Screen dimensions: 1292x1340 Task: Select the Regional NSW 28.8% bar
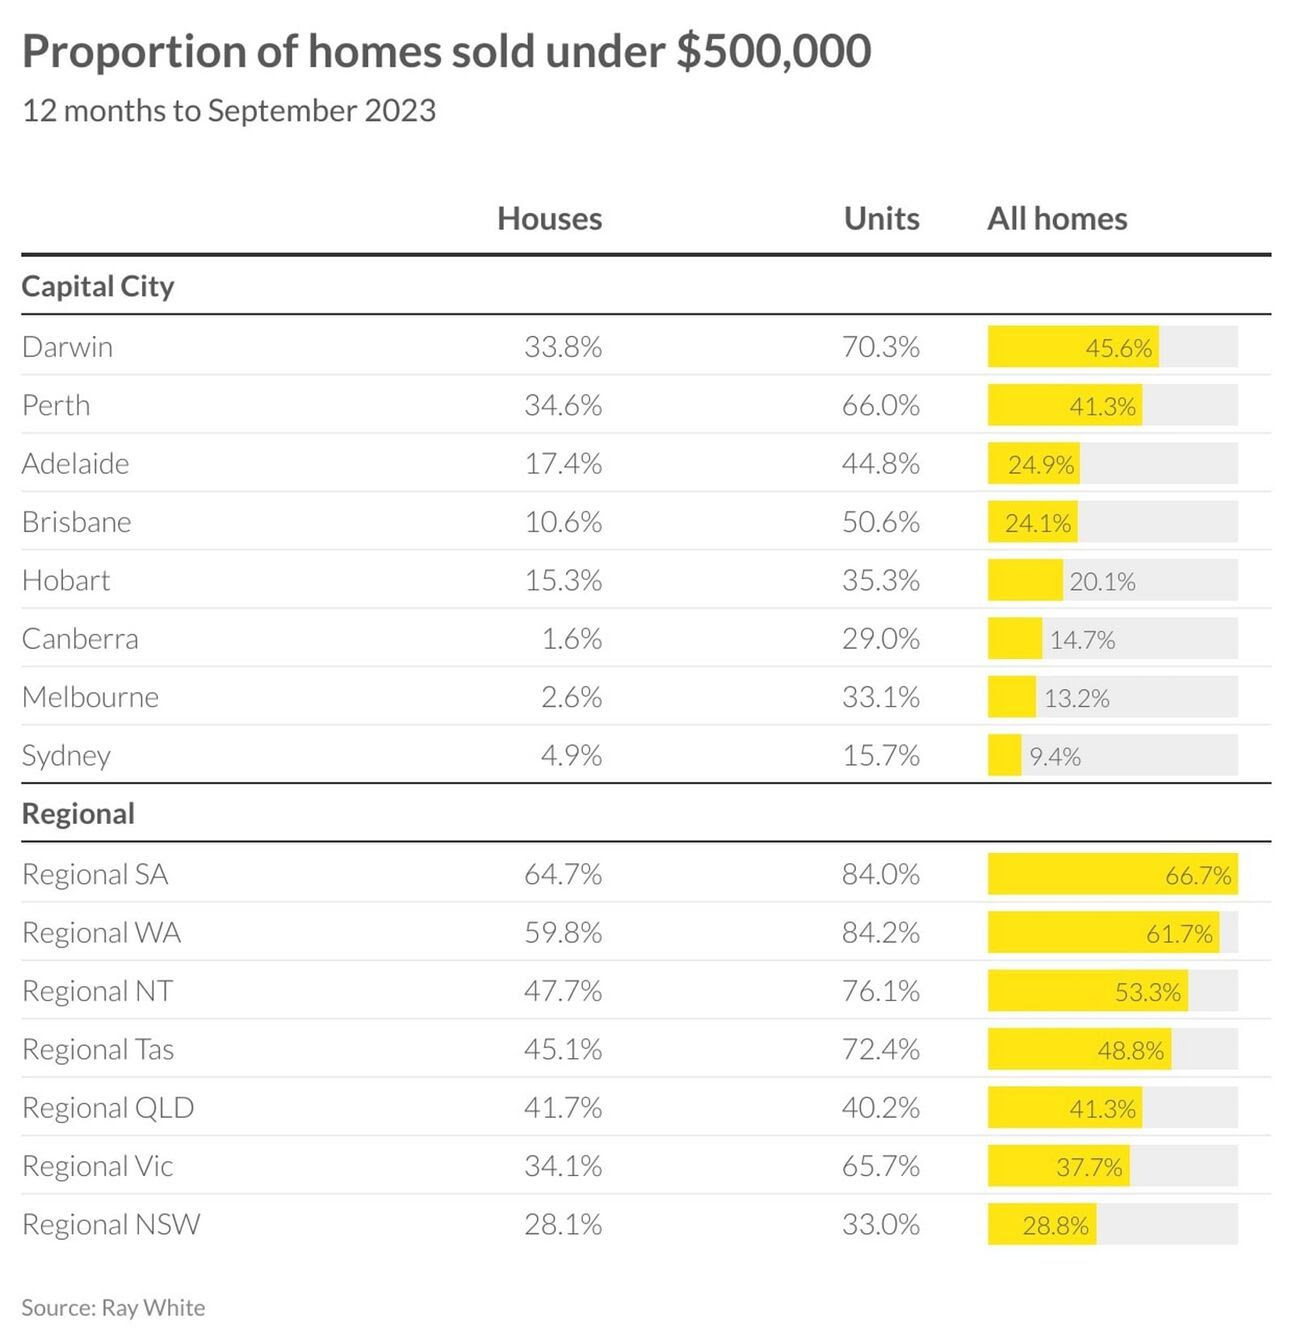(x=1042, y=1225)
